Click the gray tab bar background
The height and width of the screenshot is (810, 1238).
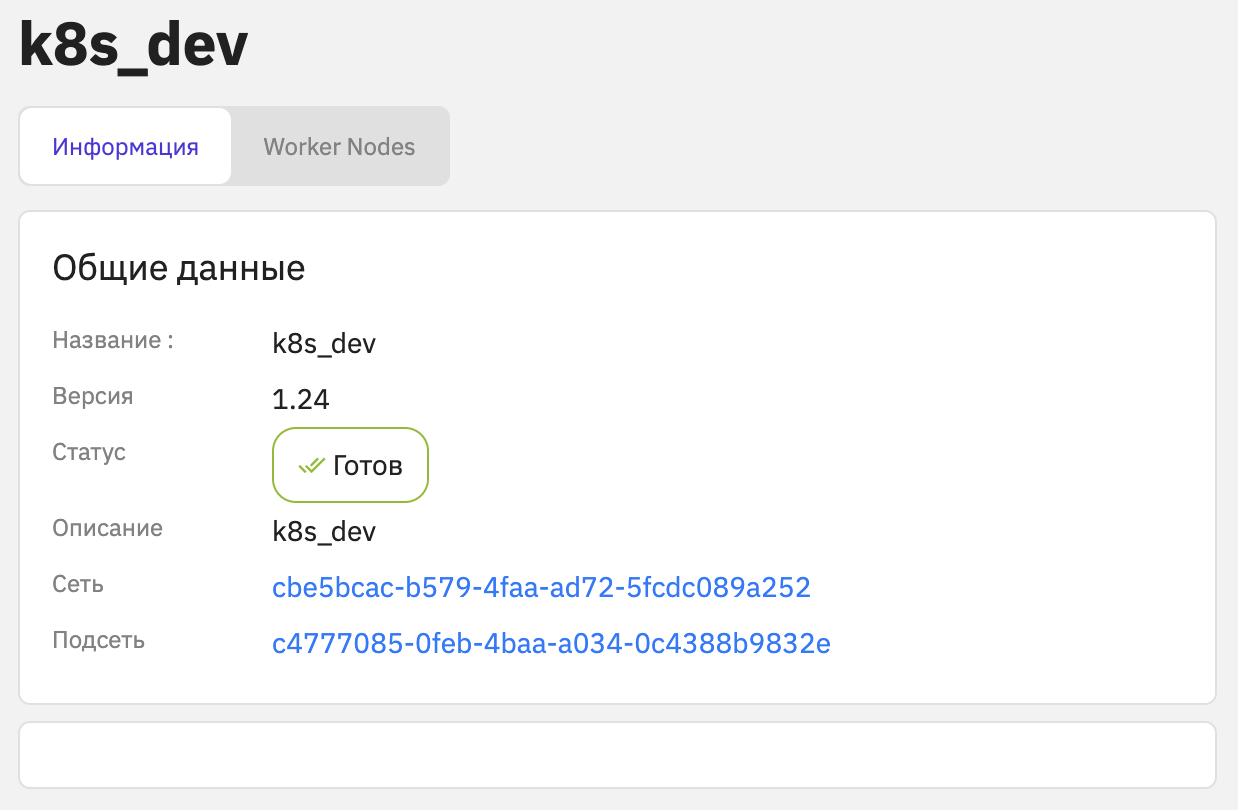(x=234, y=146)
